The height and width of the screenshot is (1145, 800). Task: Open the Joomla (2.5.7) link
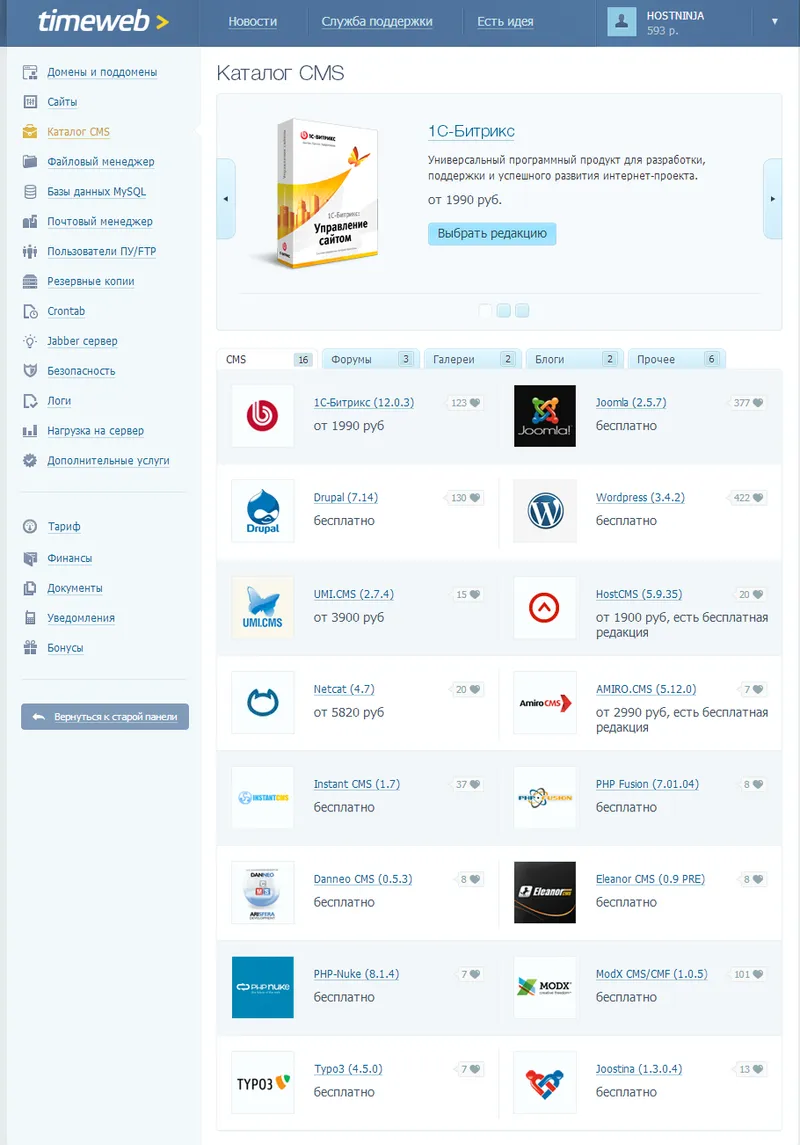coord(631,402)
